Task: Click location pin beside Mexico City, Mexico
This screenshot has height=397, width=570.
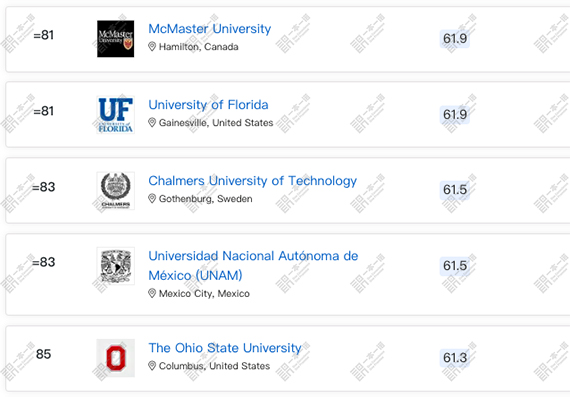Action: (x=152, y=293)
